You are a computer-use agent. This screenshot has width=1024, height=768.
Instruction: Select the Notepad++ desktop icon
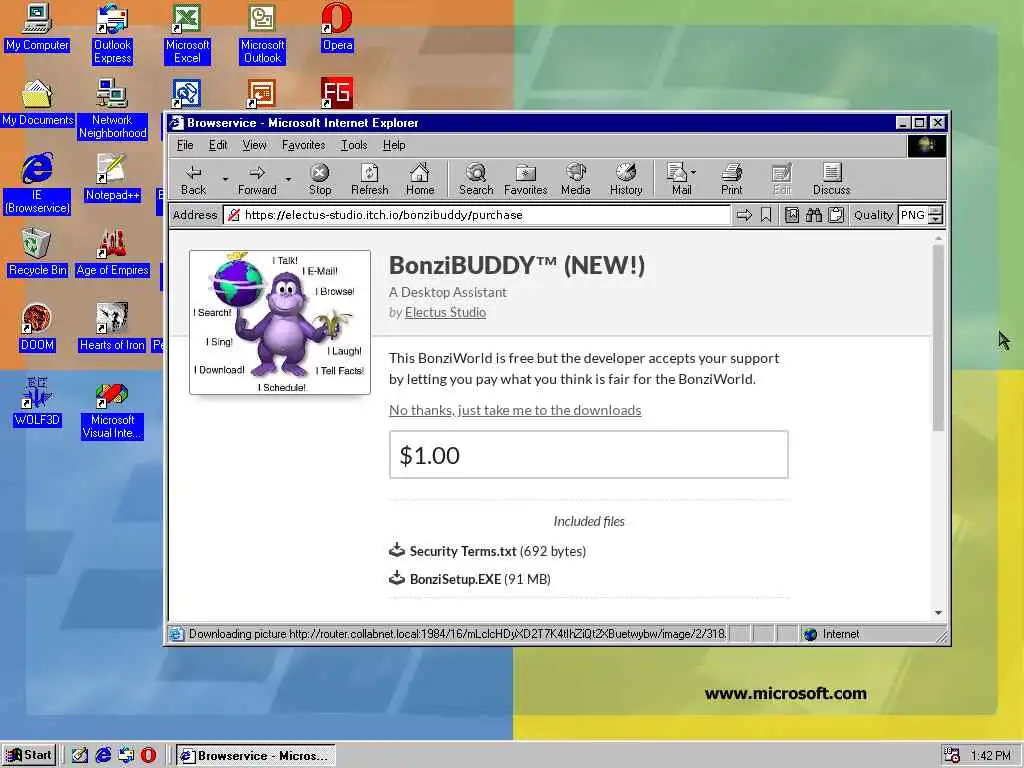pyautogui.click(x=112, y=178)
